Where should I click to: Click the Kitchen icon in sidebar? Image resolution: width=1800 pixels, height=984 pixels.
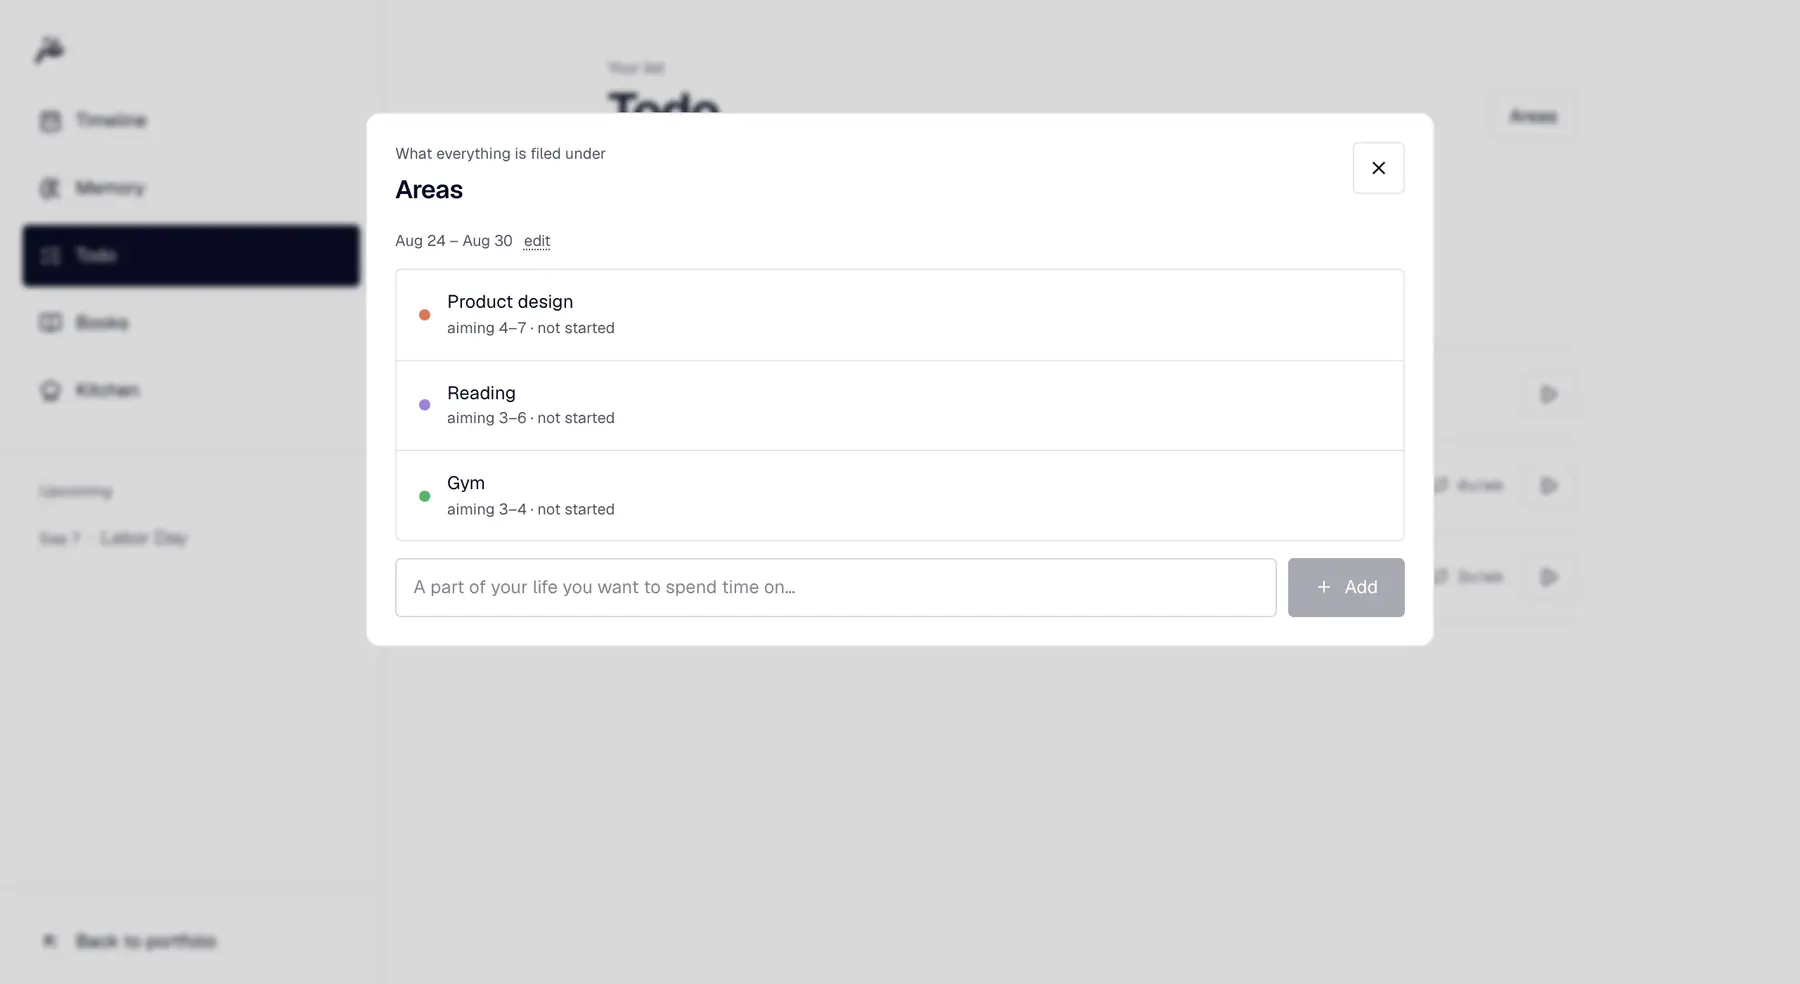coord(50,390)
